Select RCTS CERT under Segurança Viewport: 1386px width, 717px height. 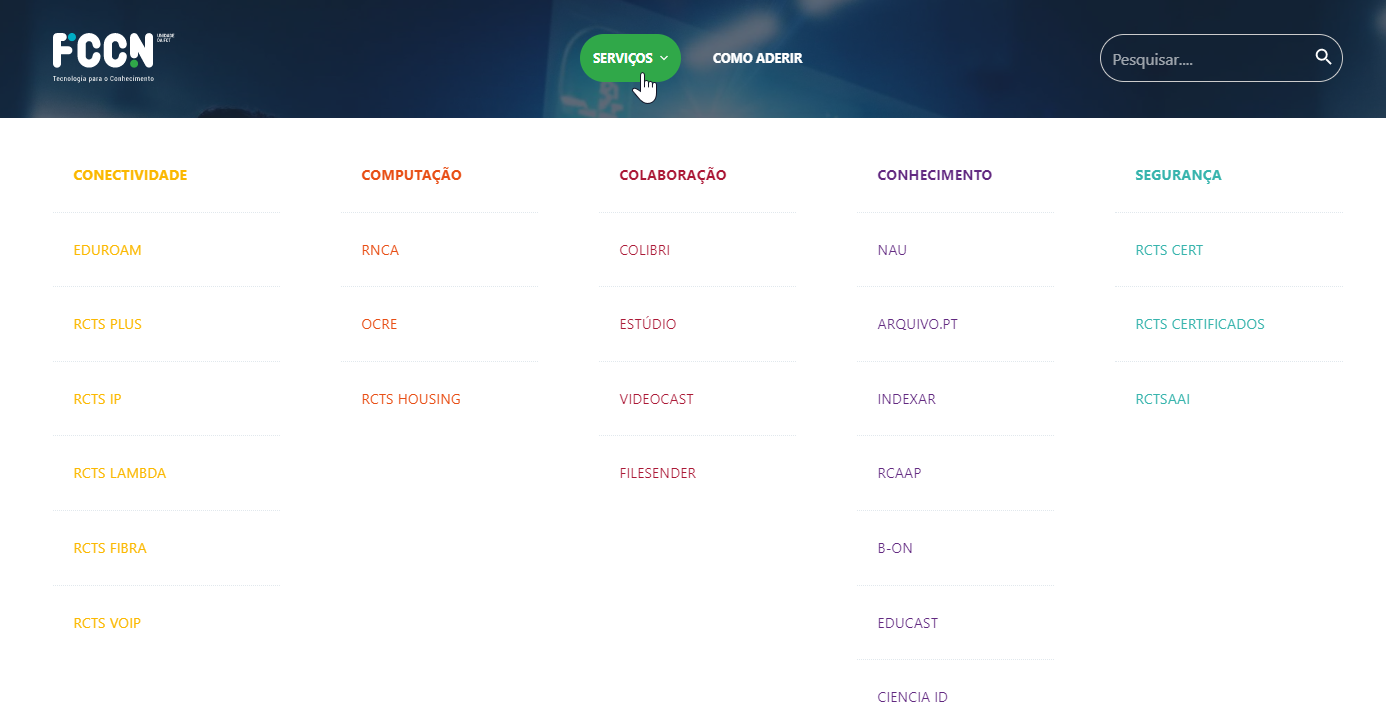(x=1169, y=249)
